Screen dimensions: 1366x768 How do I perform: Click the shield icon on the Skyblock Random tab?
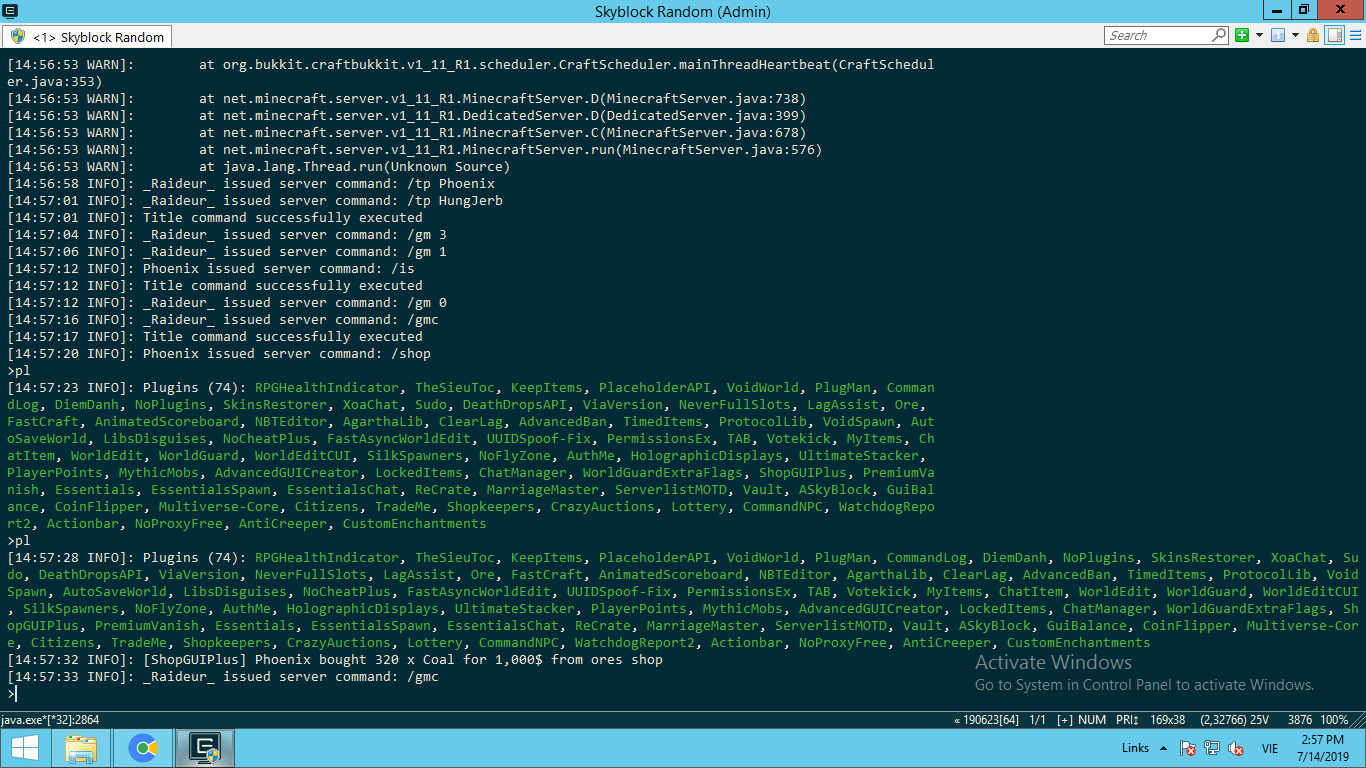click(x=18, y=37)
